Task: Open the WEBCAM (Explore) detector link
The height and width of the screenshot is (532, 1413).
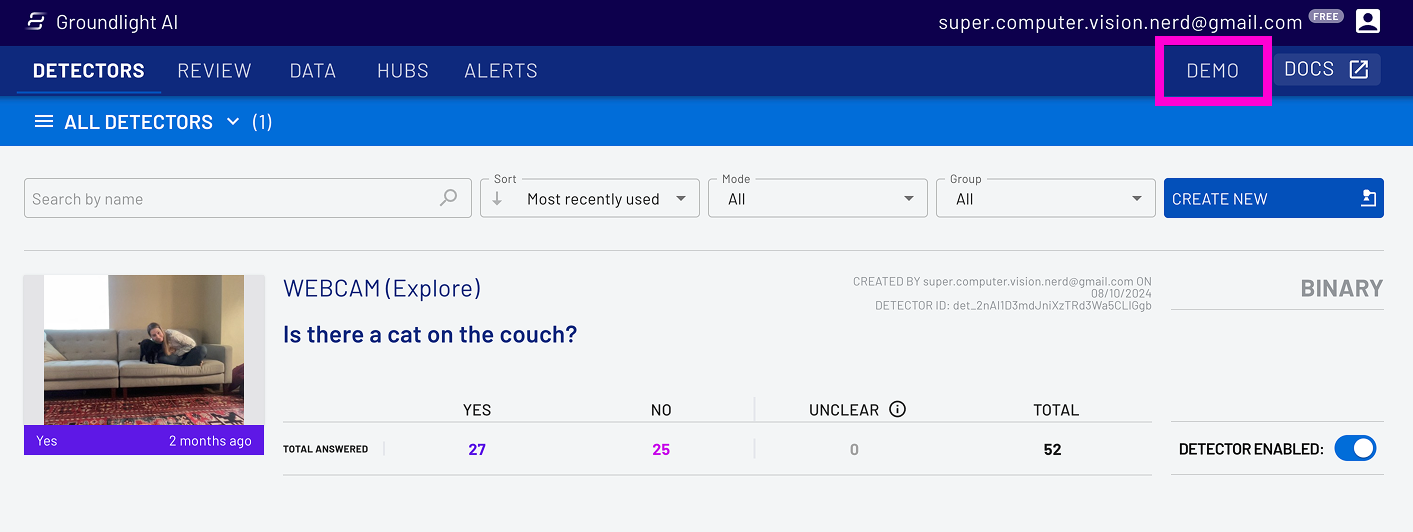Action: pos(382,289)
